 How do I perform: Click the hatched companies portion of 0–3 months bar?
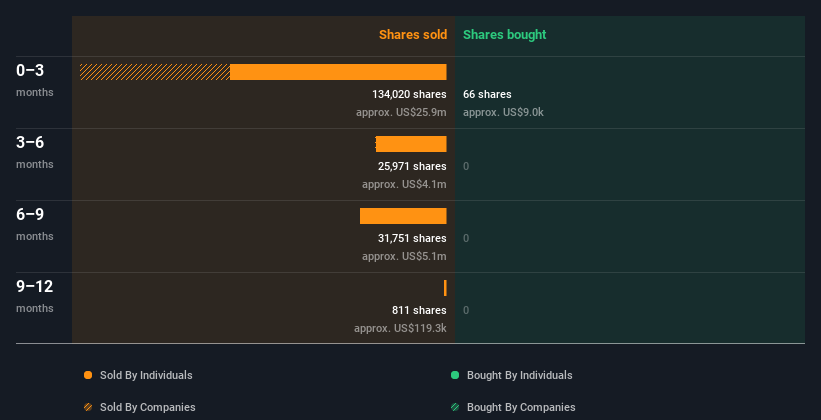pos(155,72)
